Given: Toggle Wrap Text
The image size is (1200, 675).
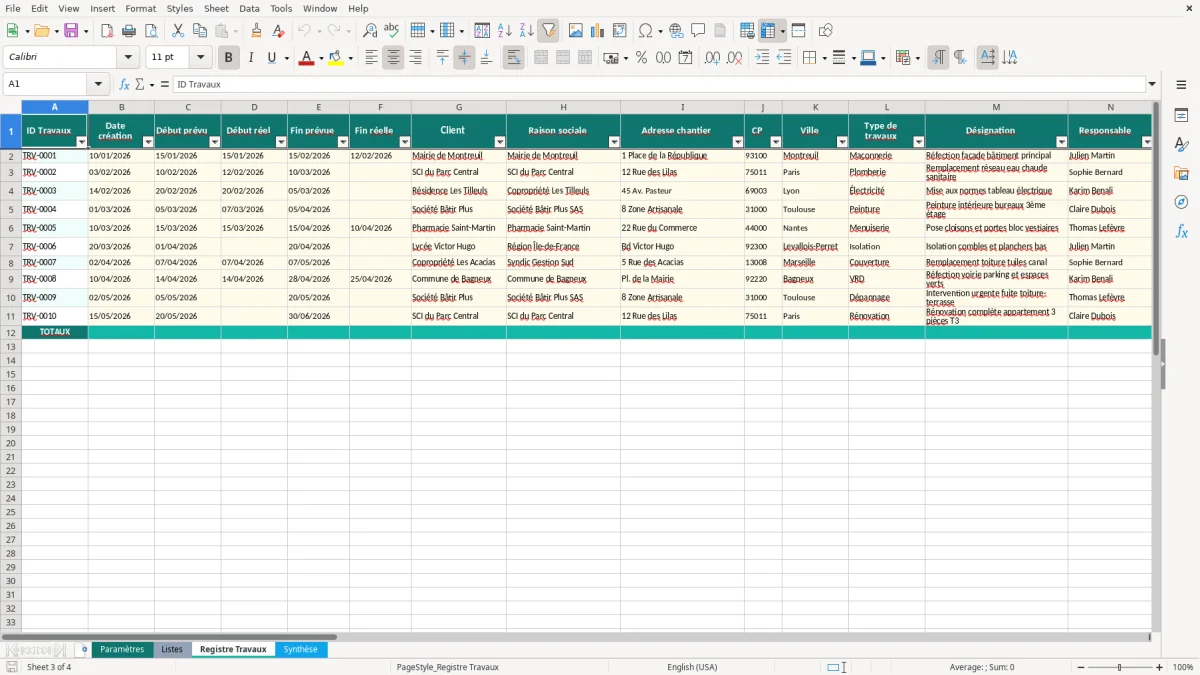Looking at the screenshot, I should (513, 58).
